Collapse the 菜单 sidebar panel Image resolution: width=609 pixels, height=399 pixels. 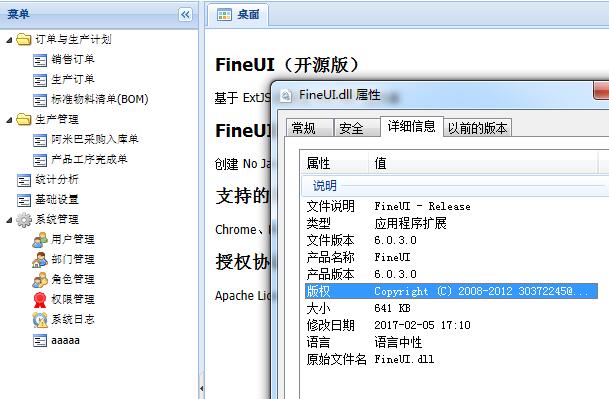pyautogui.click(x=185, y=15)
